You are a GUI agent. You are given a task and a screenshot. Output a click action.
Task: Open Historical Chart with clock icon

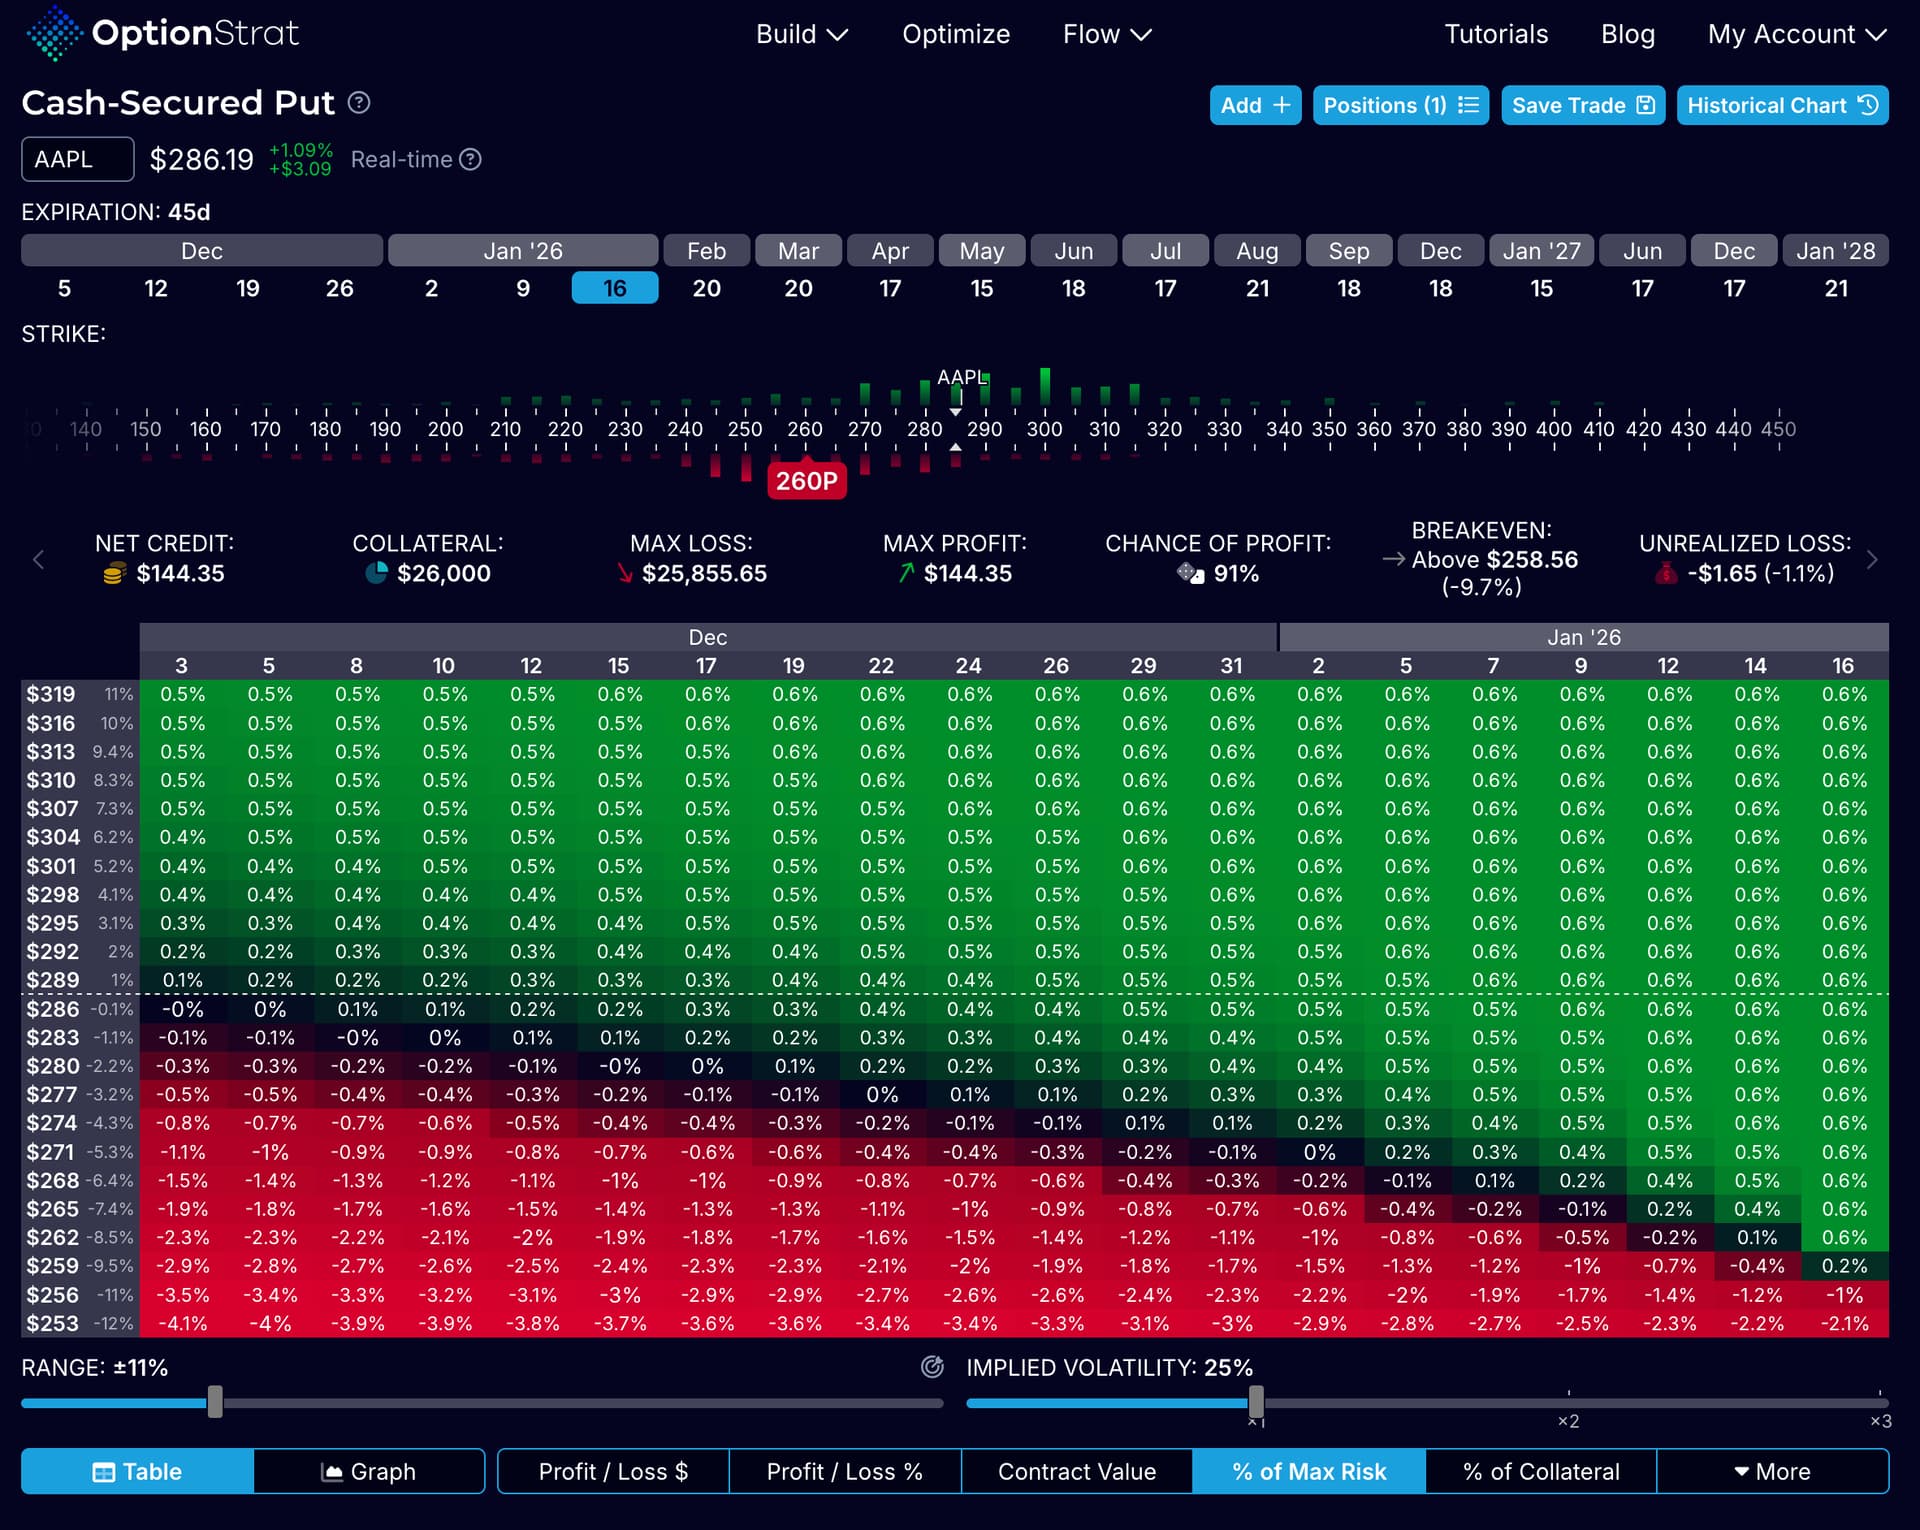1781,106
